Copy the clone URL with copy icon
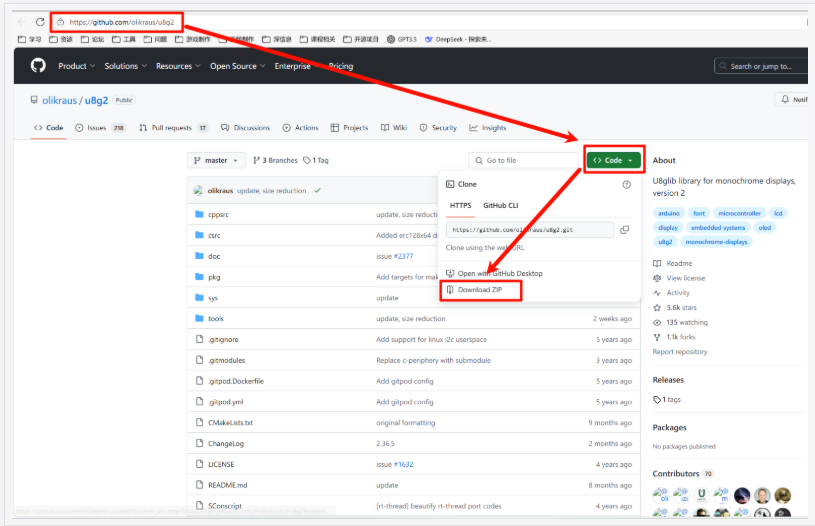The height and width of the screenshot is (526, 815). tap(624, 230)
